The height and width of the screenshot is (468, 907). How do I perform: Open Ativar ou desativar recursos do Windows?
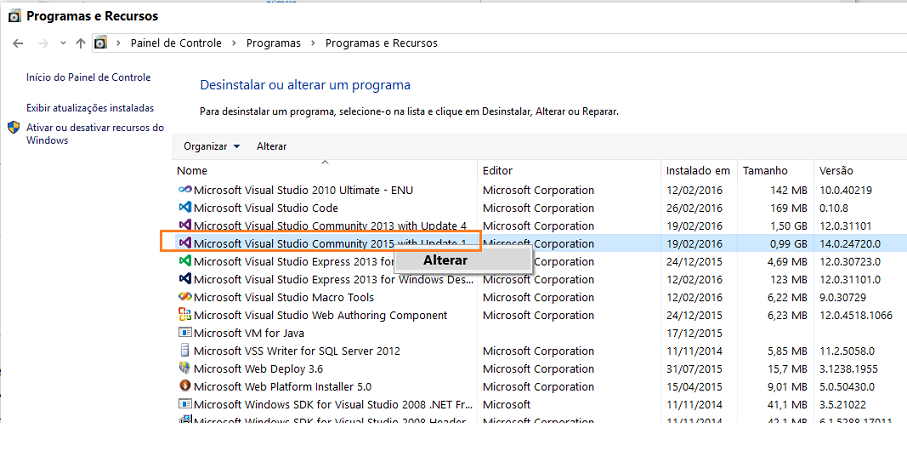pyautogui.click(x=95, y=134)
